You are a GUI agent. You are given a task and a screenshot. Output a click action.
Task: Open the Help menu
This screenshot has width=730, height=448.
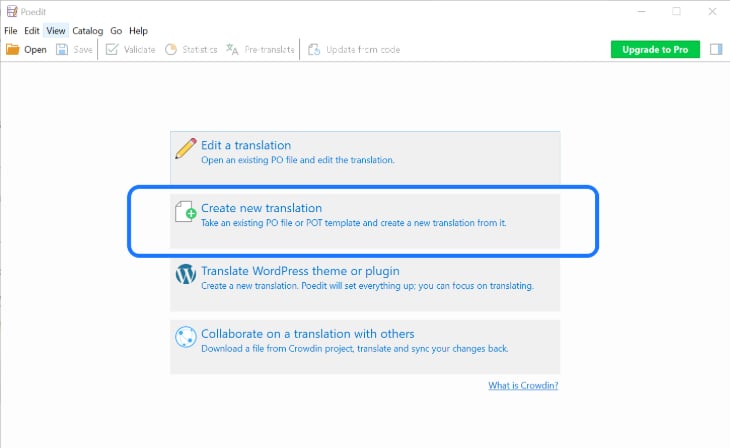pyautogui.click(x=138, y=31)
